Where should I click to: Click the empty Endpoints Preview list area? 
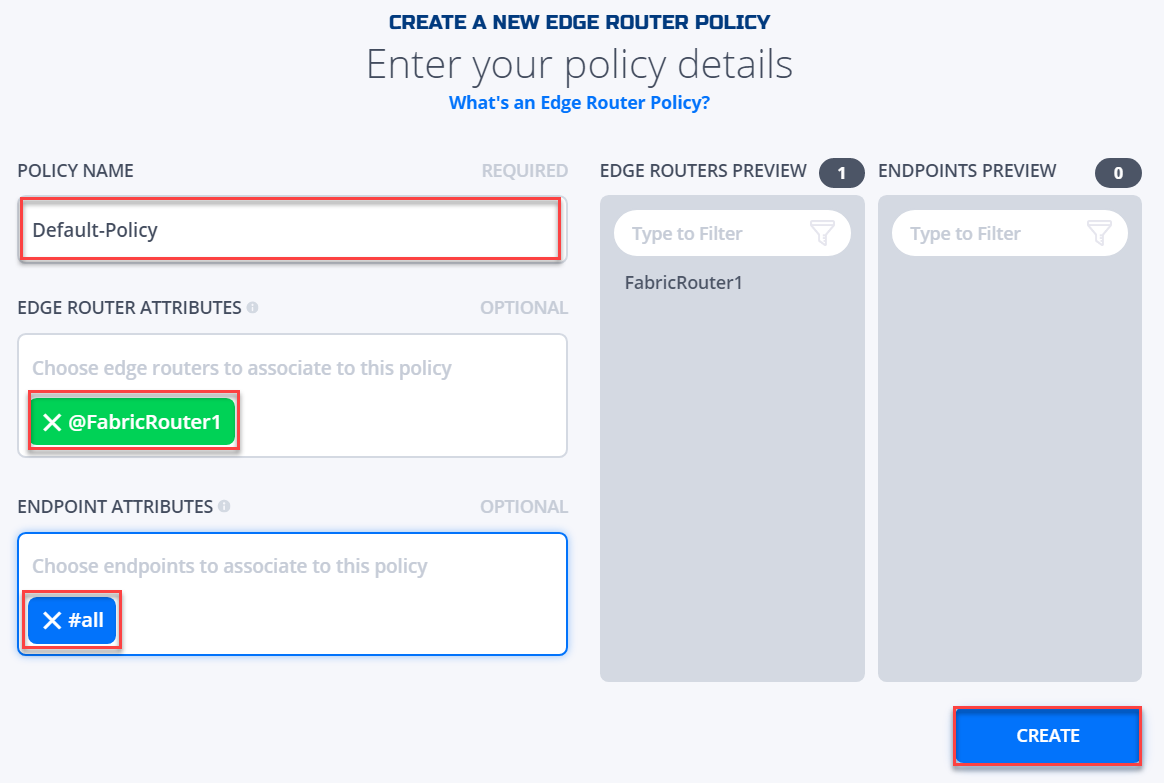(1010, 468)
